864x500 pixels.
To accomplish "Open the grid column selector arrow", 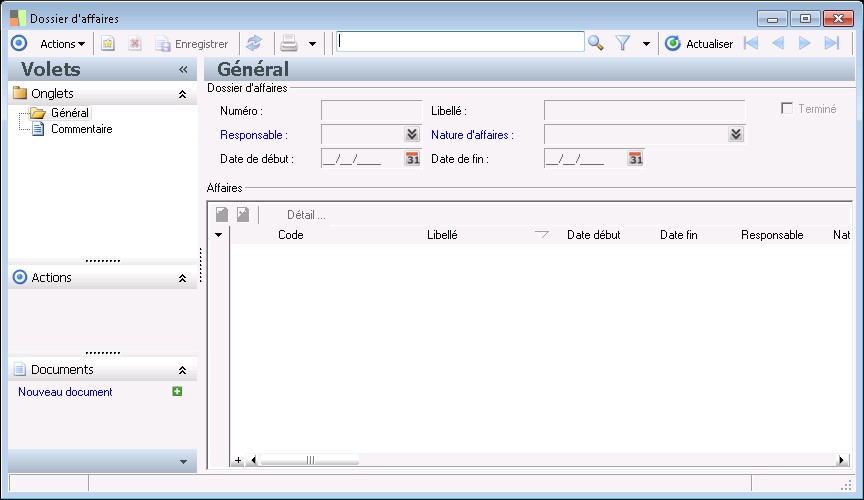I will click(219, 235).
